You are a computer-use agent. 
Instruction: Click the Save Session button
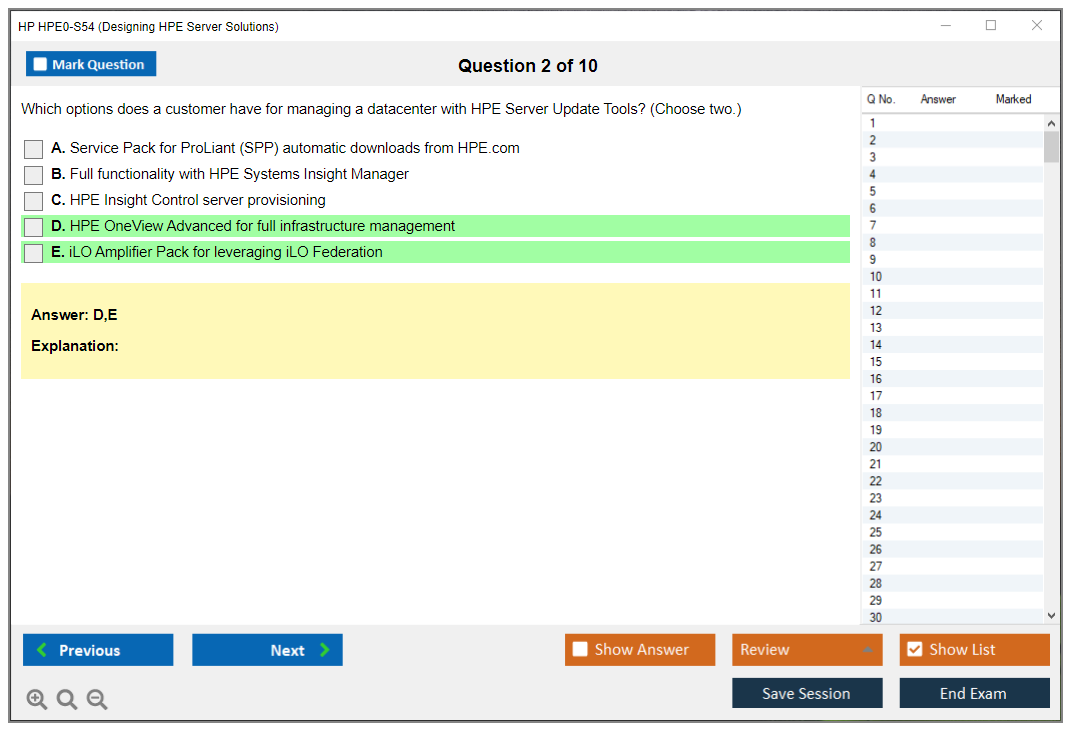[x=807, y=692]
